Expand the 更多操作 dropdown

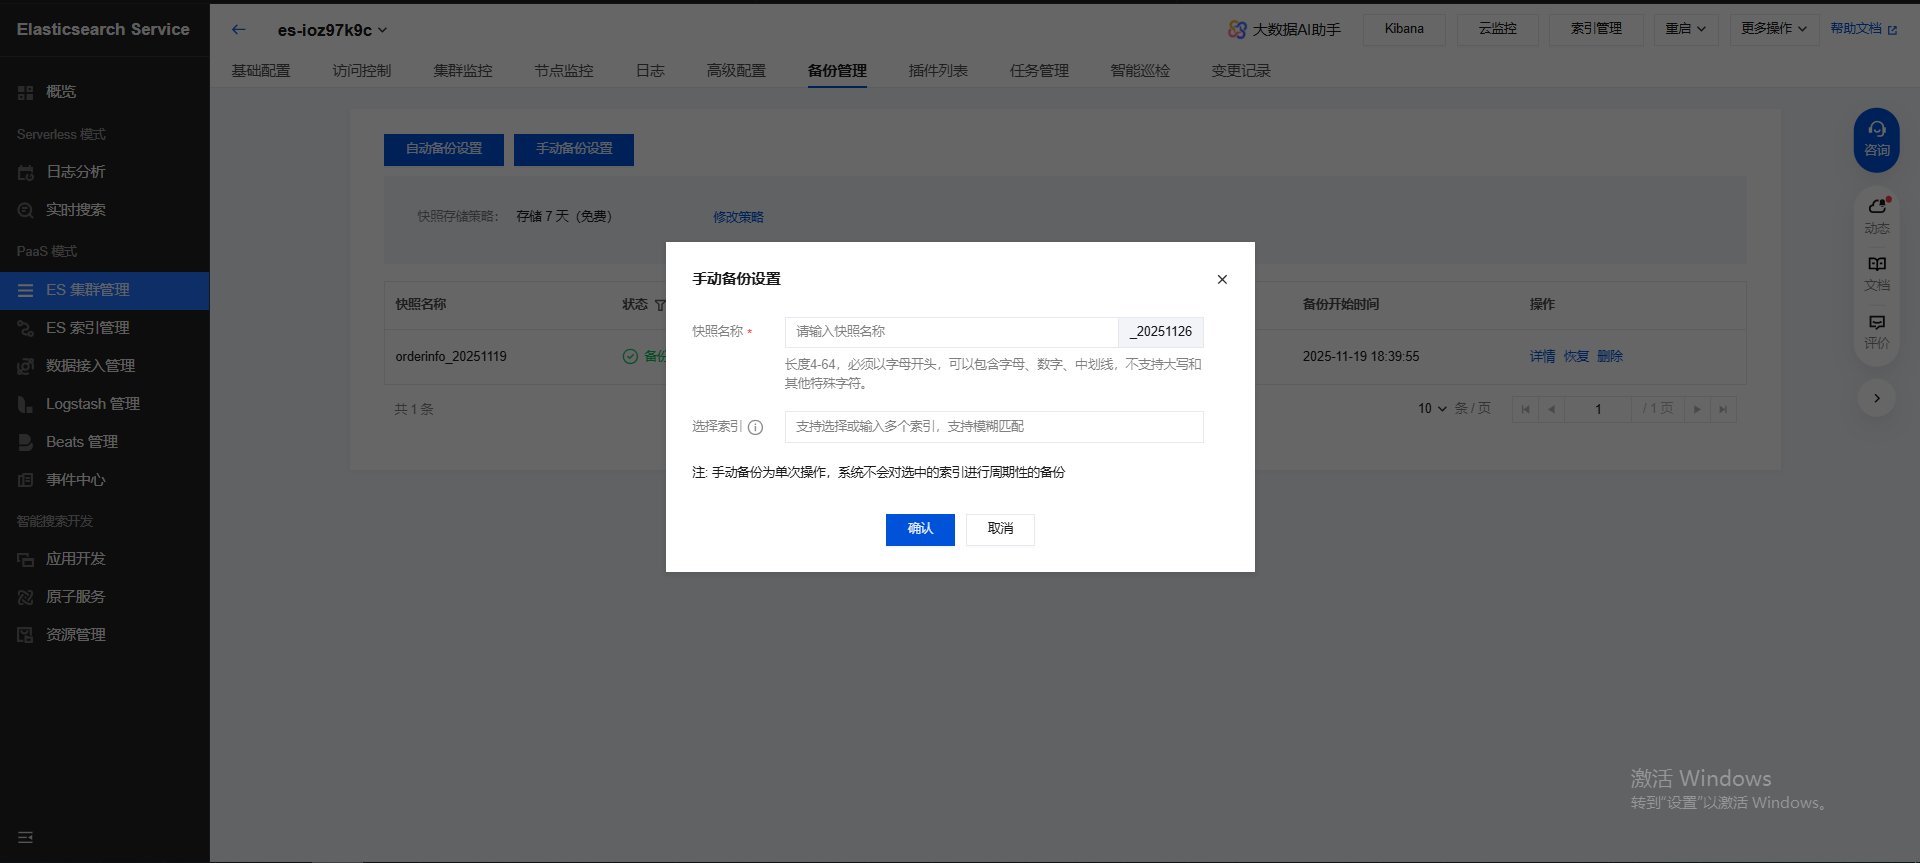pyautogui.click(x=1774, y=29)
